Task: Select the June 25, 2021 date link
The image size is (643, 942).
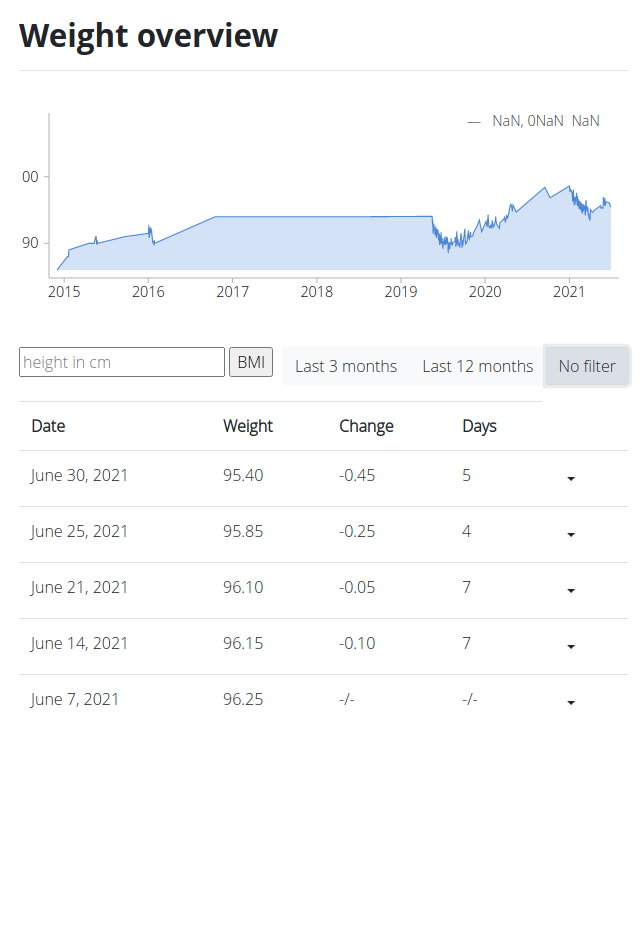Action: click(77, 531)
